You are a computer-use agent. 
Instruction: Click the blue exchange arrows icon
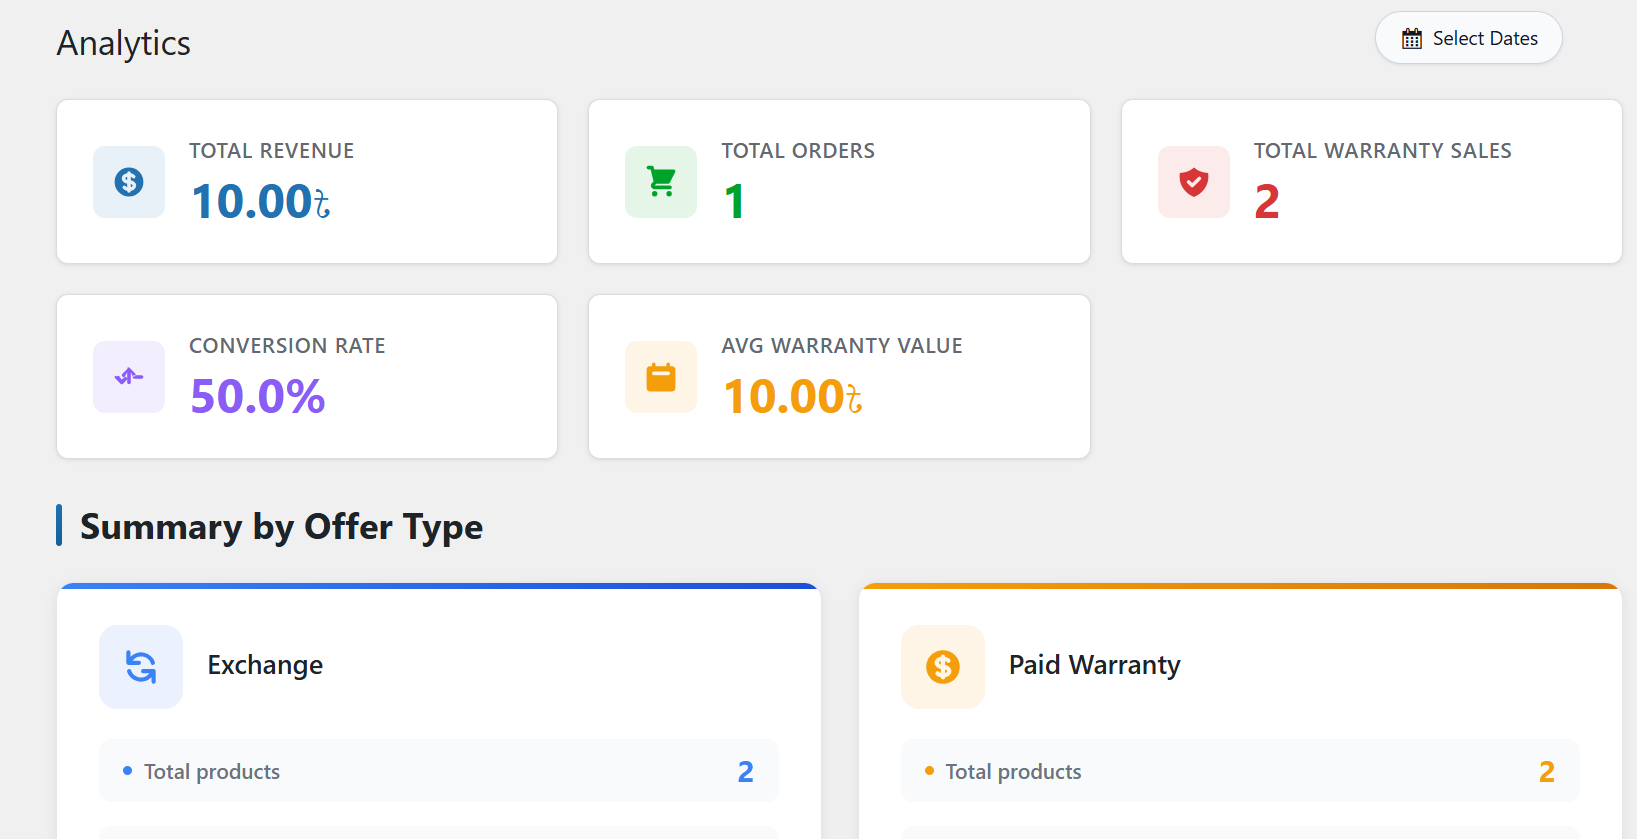point(140,667)
